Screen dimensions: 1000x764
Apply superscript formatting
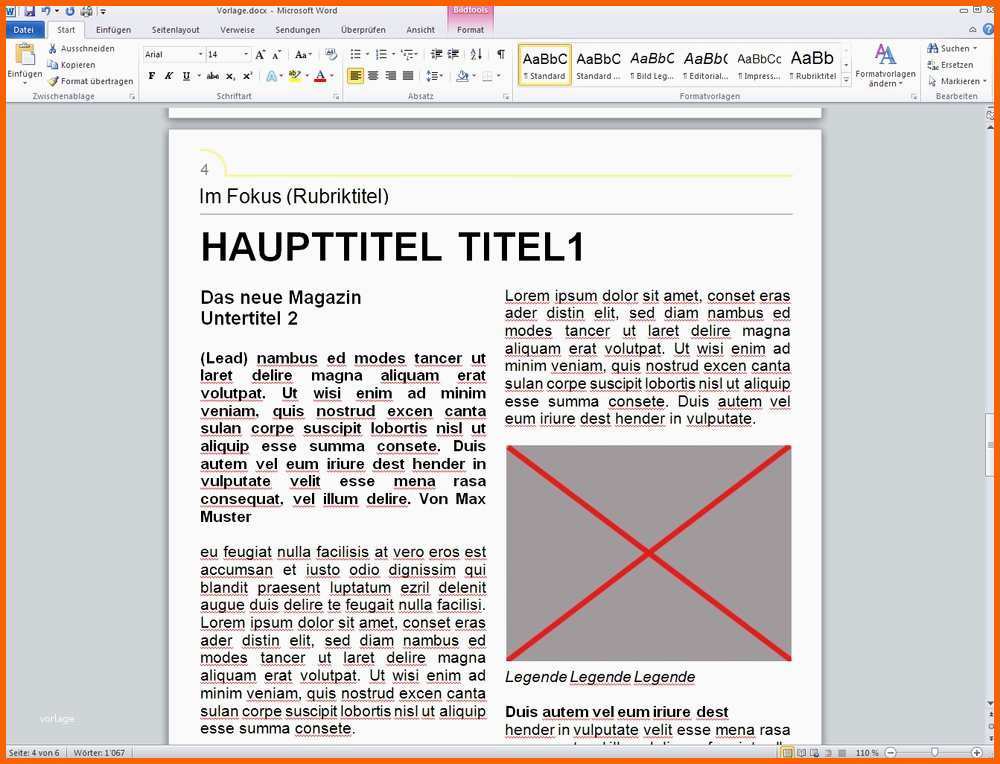coord(247,76)
